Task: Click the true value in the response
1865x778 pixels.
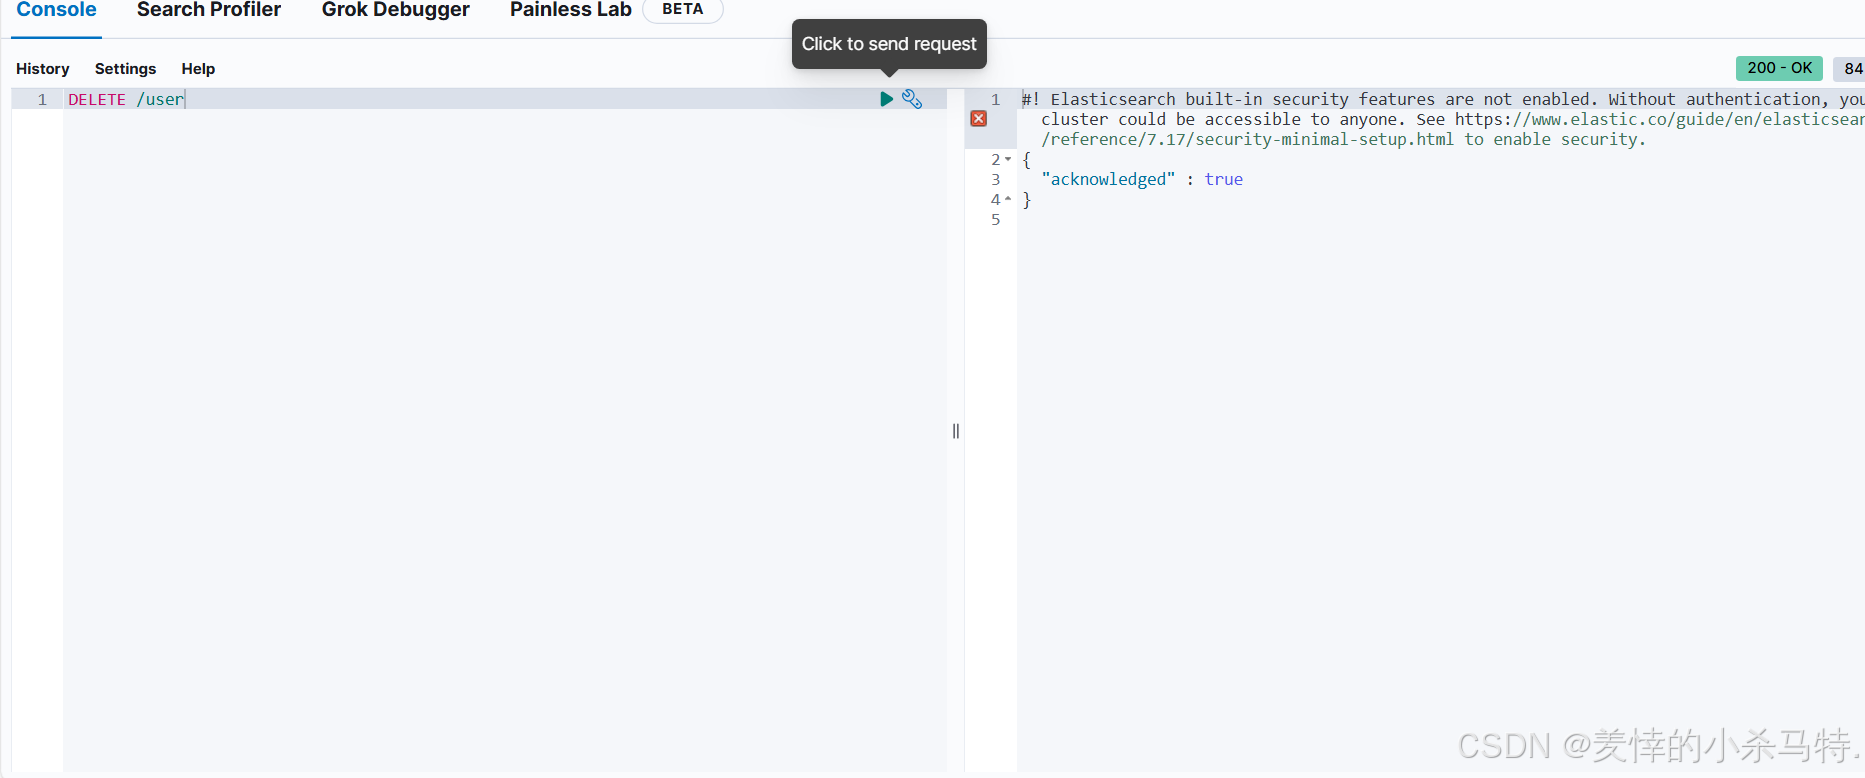Action: (x=1224, y=179)
